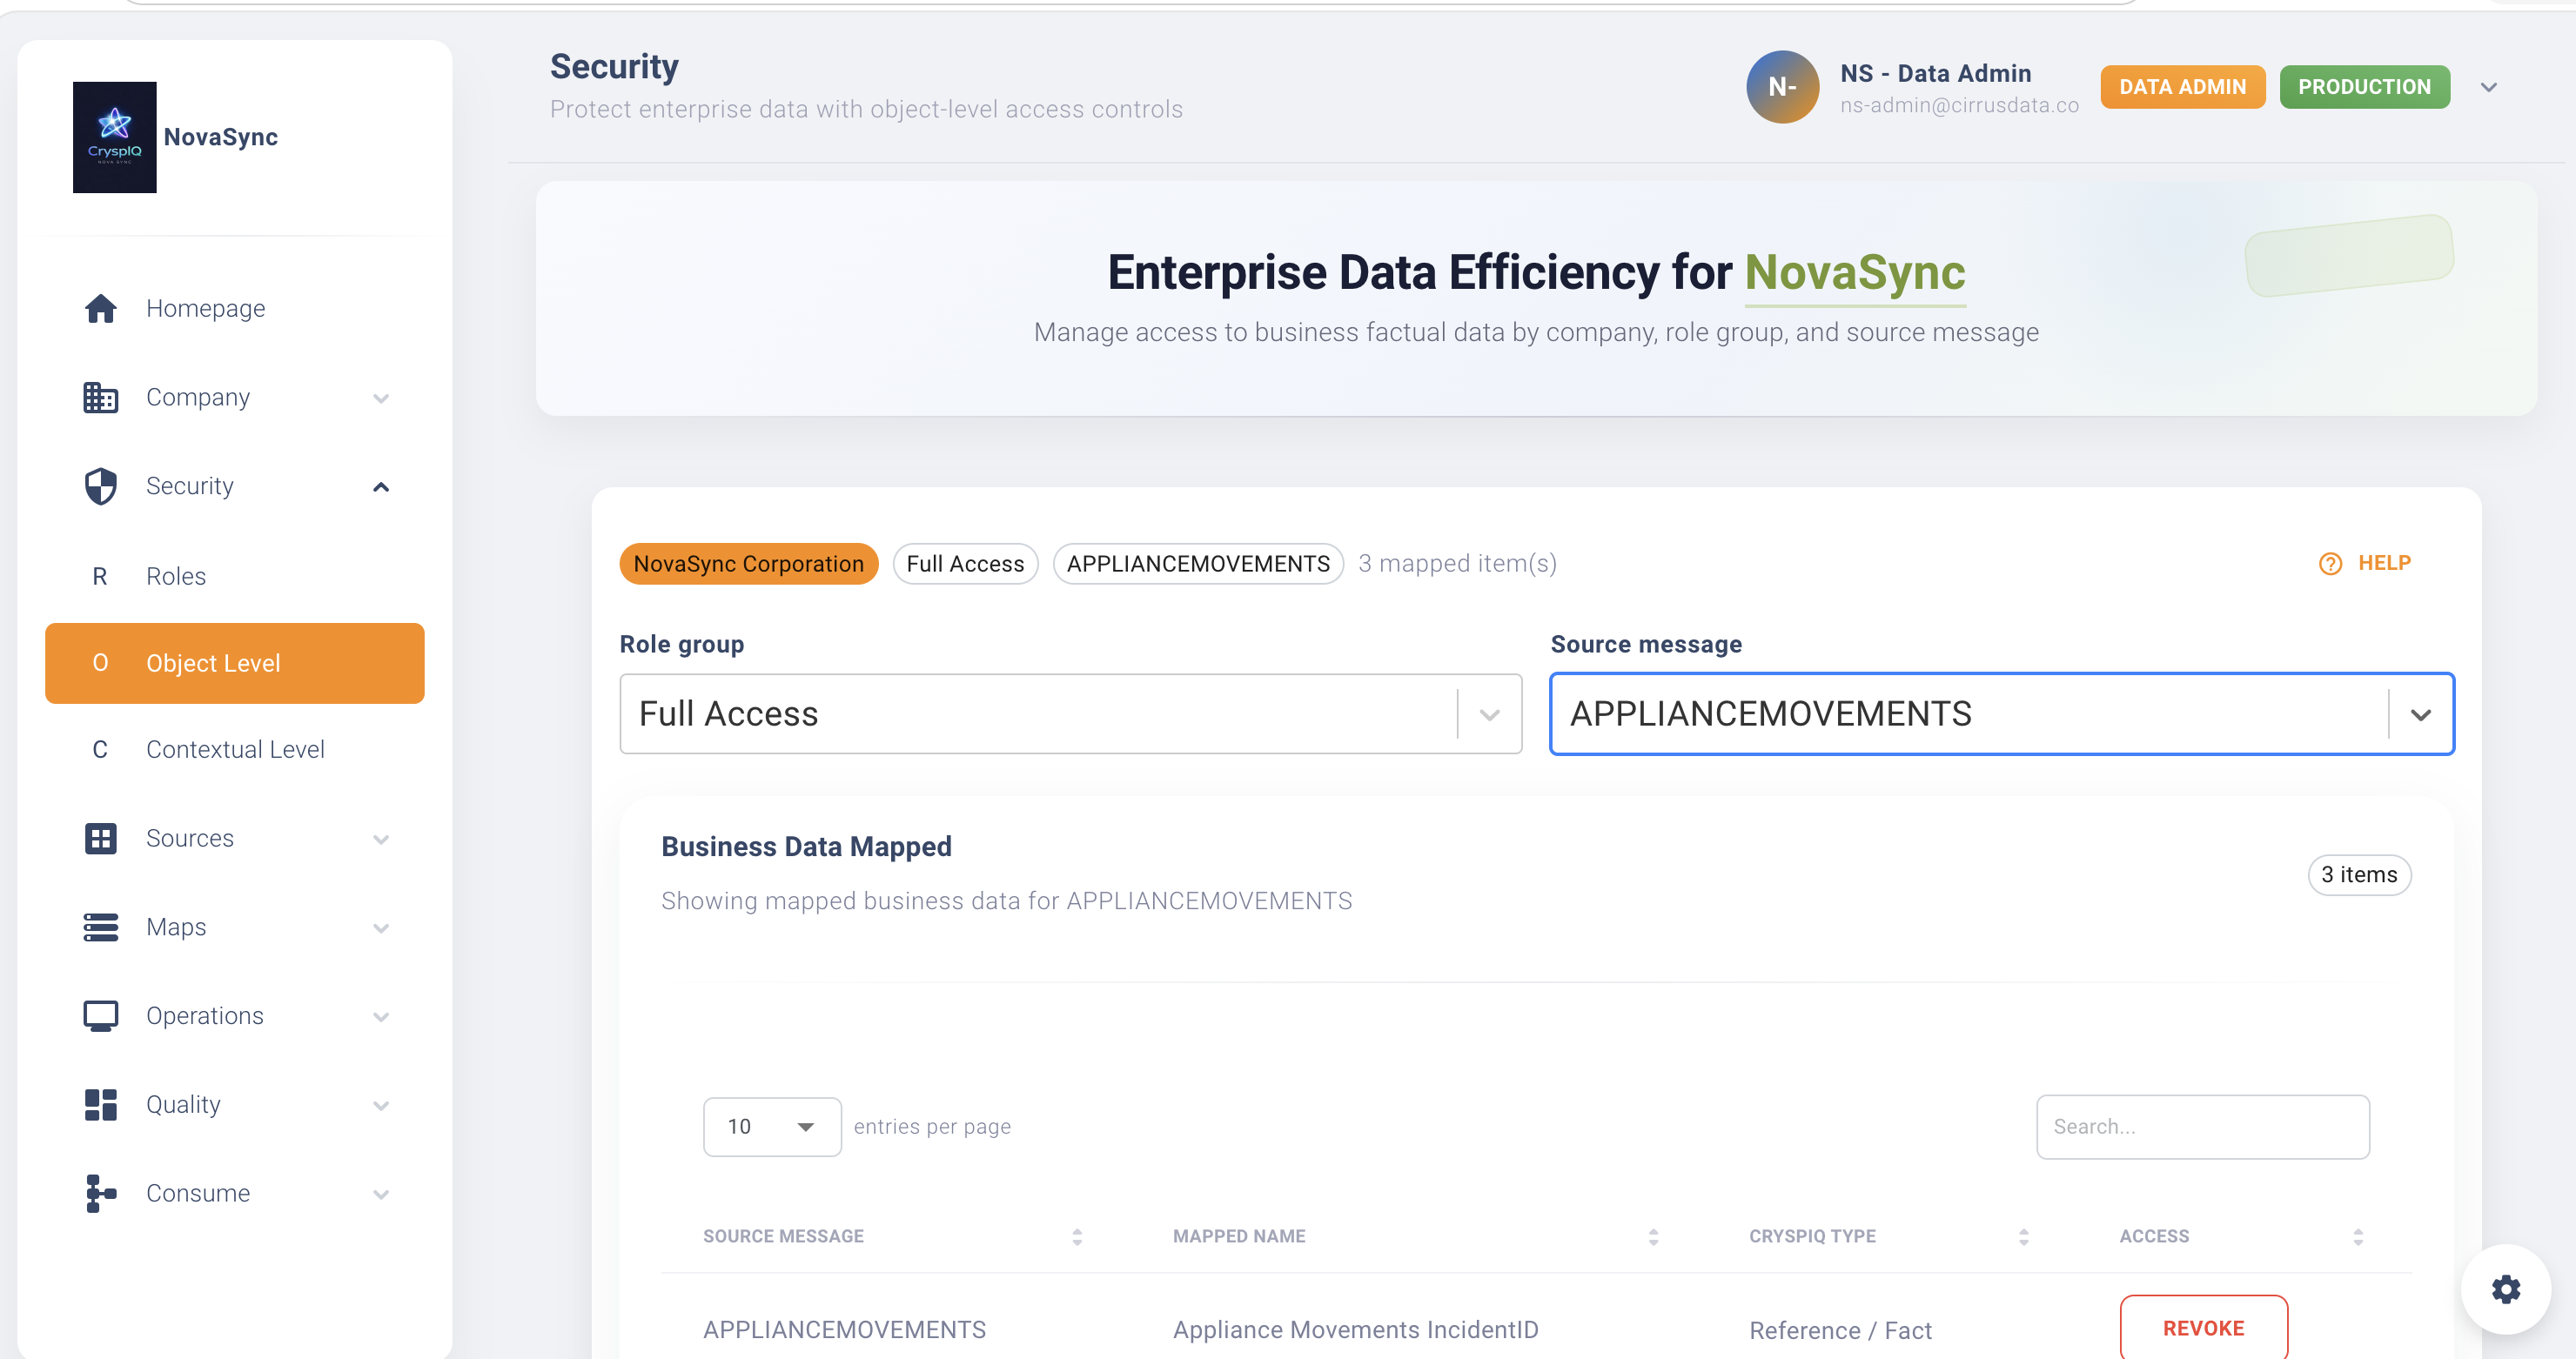Click the 3 items count badge

pos(2358,875)
